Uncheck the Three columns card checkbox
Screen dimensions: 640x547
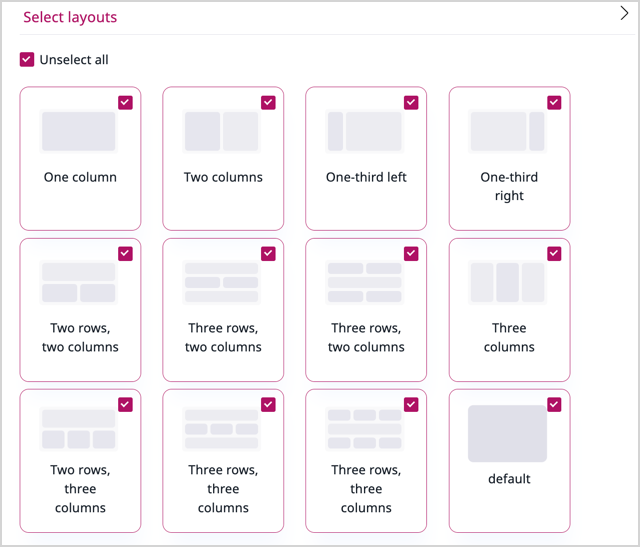(554, 253)
